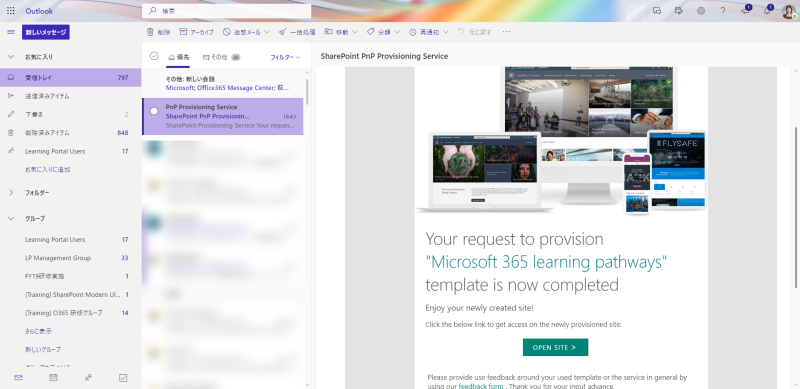
Task: Open the more actions ellipsis in toolbar
Action: 506,32
